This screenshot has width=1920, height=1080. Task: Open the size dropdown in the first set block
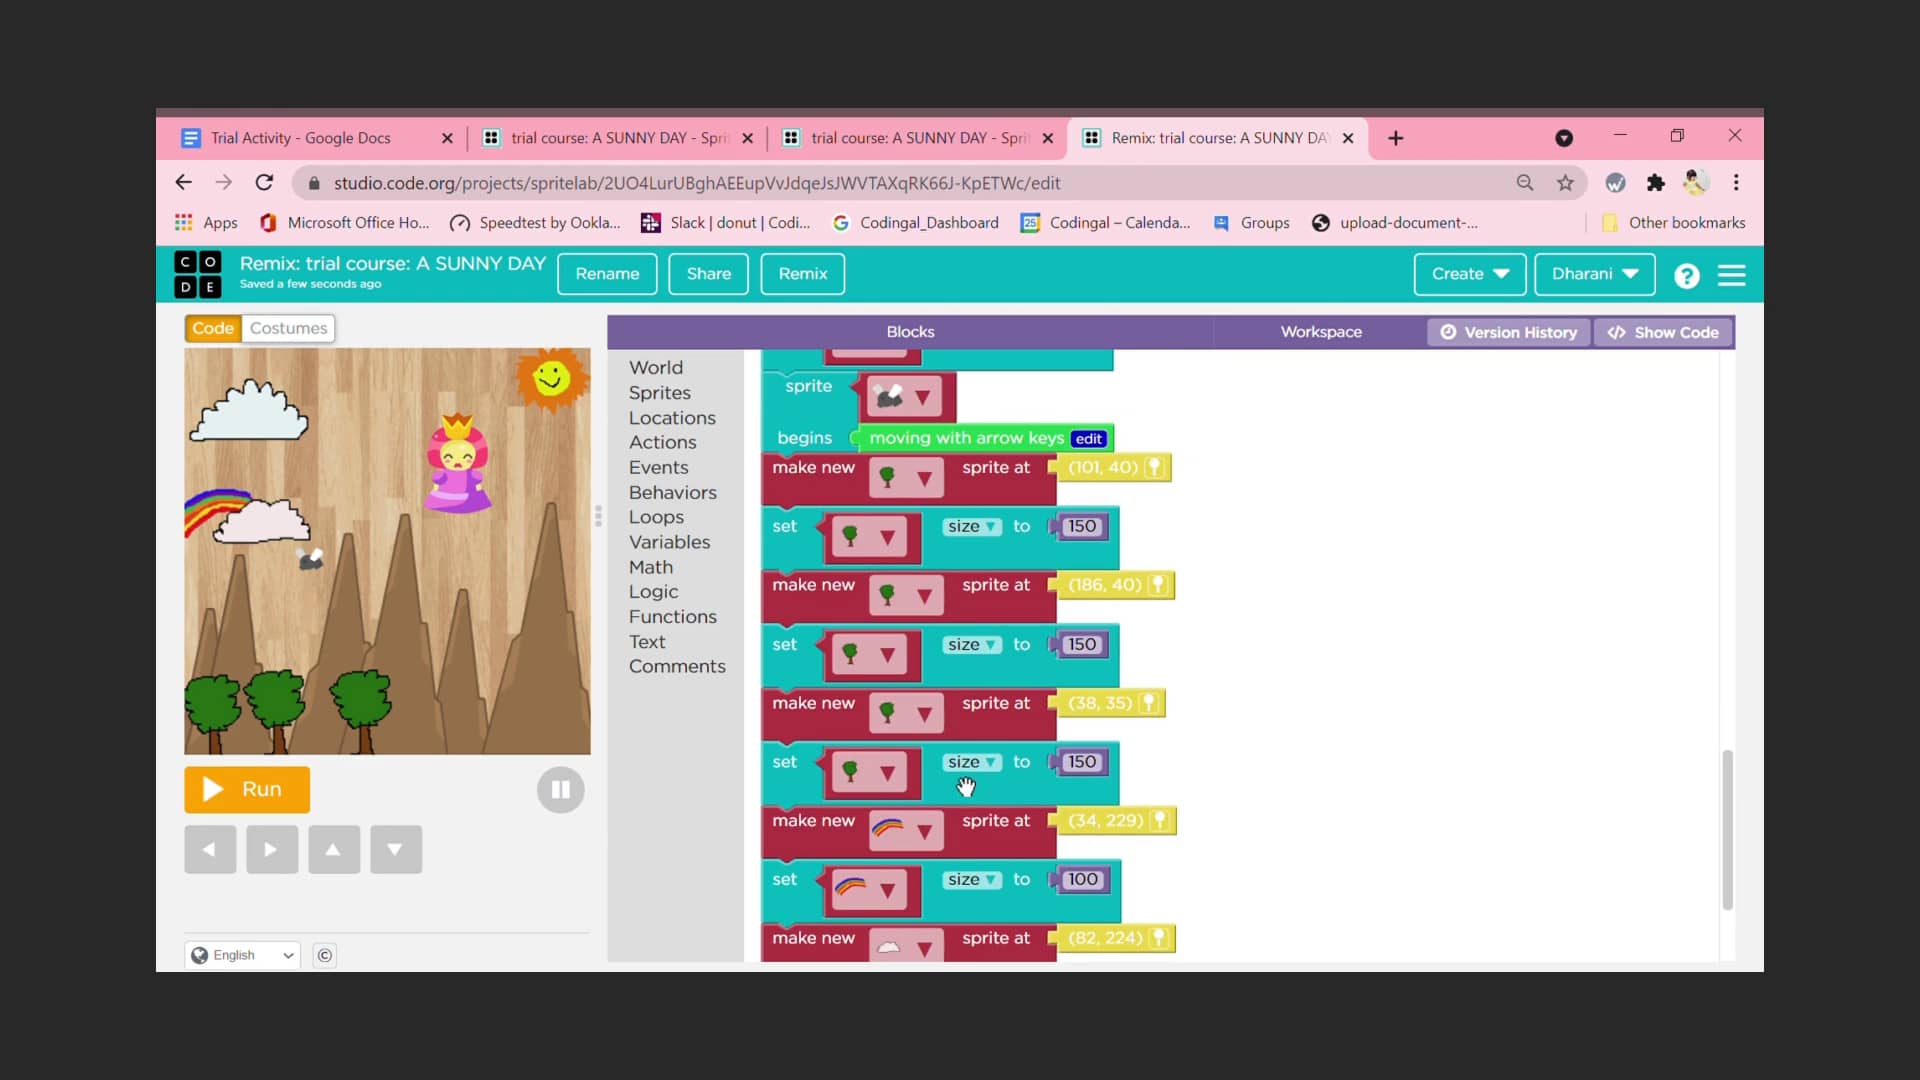[971, 526]
